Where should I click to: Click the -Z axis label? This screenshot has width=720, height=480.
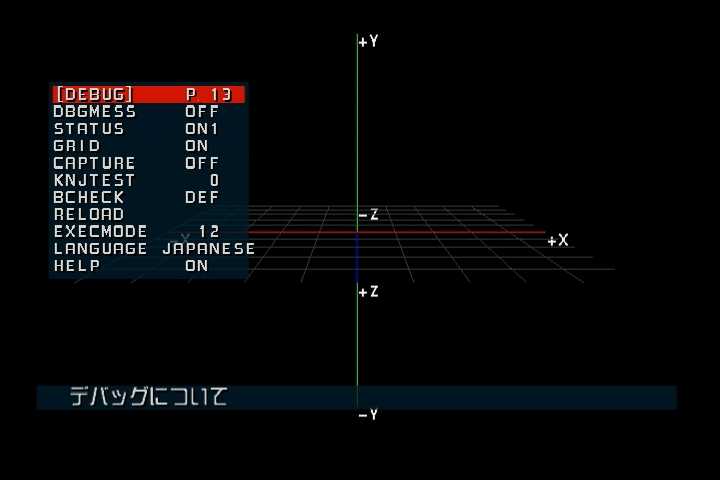pyautogui.click(x=369, y=215)
